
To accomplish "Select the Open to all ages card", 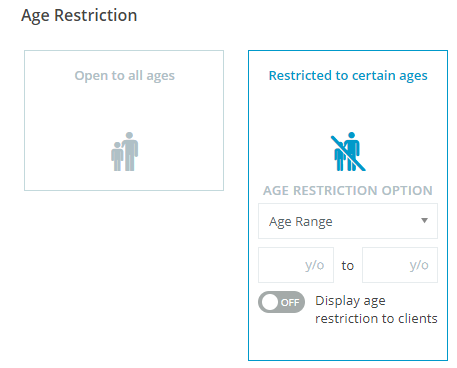I will (124, 120).
